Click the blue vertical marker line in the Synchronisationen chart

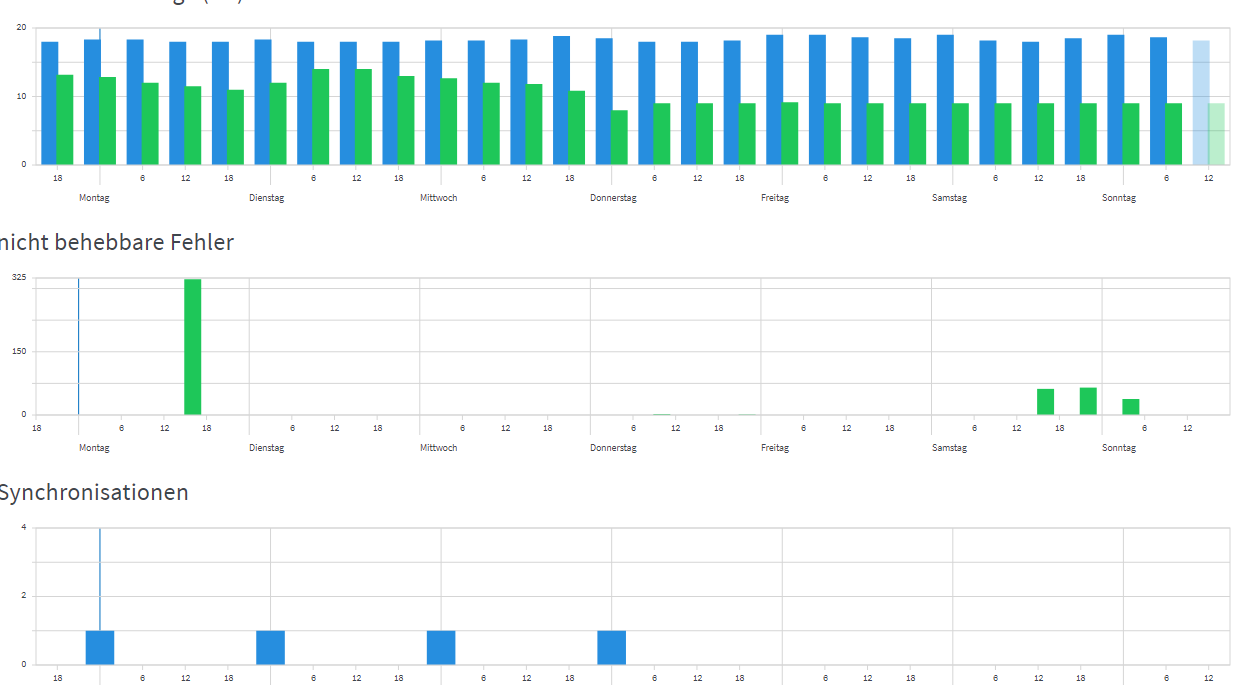click(100, 580)
